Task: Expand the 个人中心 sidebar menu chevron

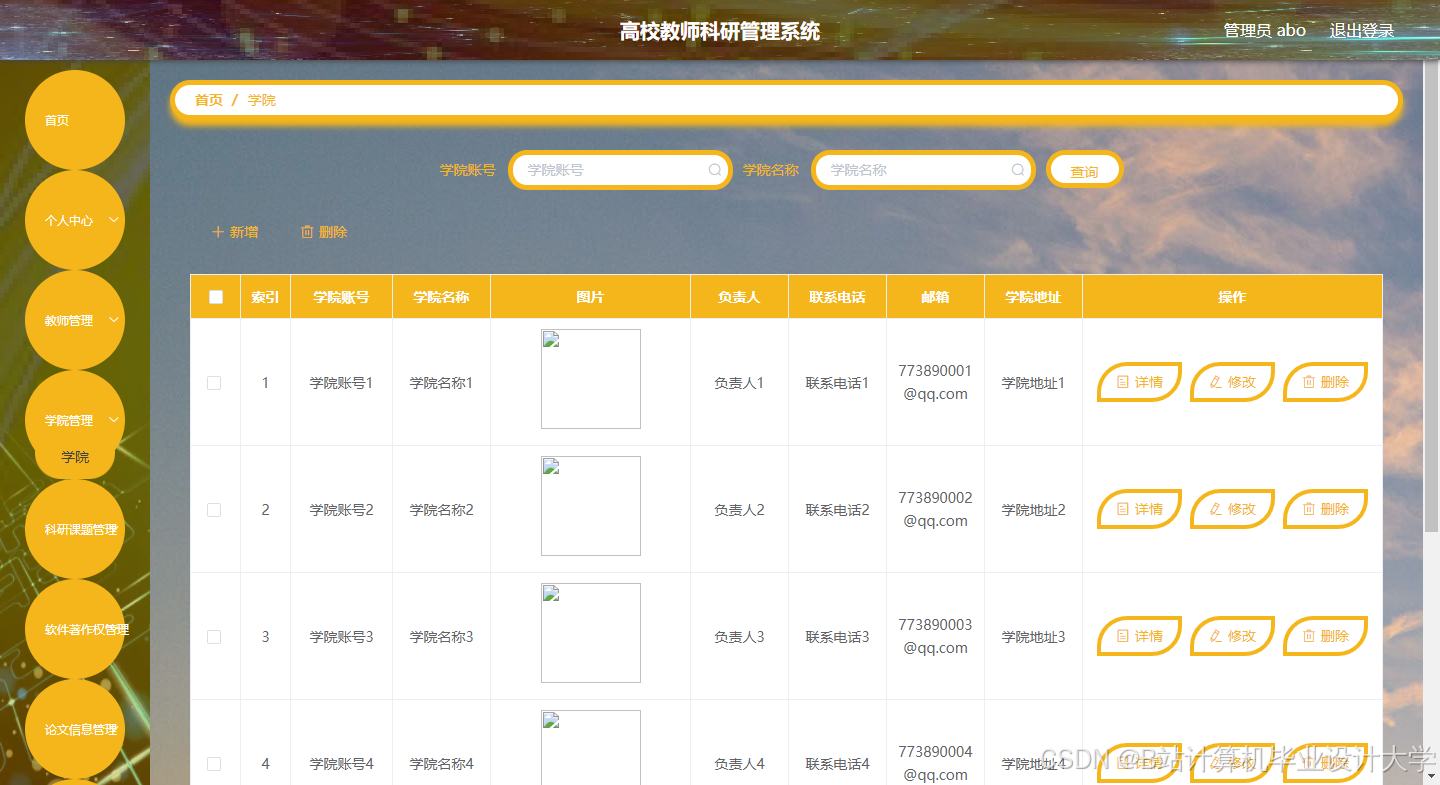Action: (x=114, y=220)
